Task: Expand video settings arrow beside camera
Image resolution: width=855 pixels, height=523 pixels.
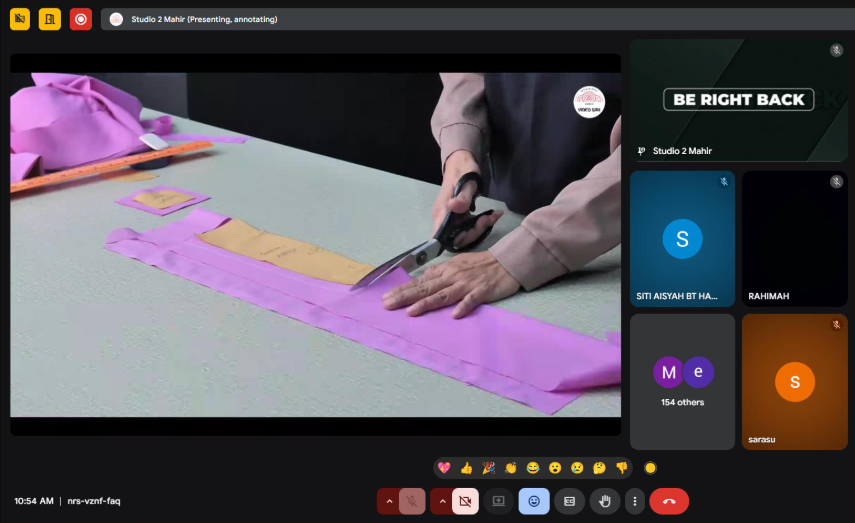Action: (x=442, y=501)
